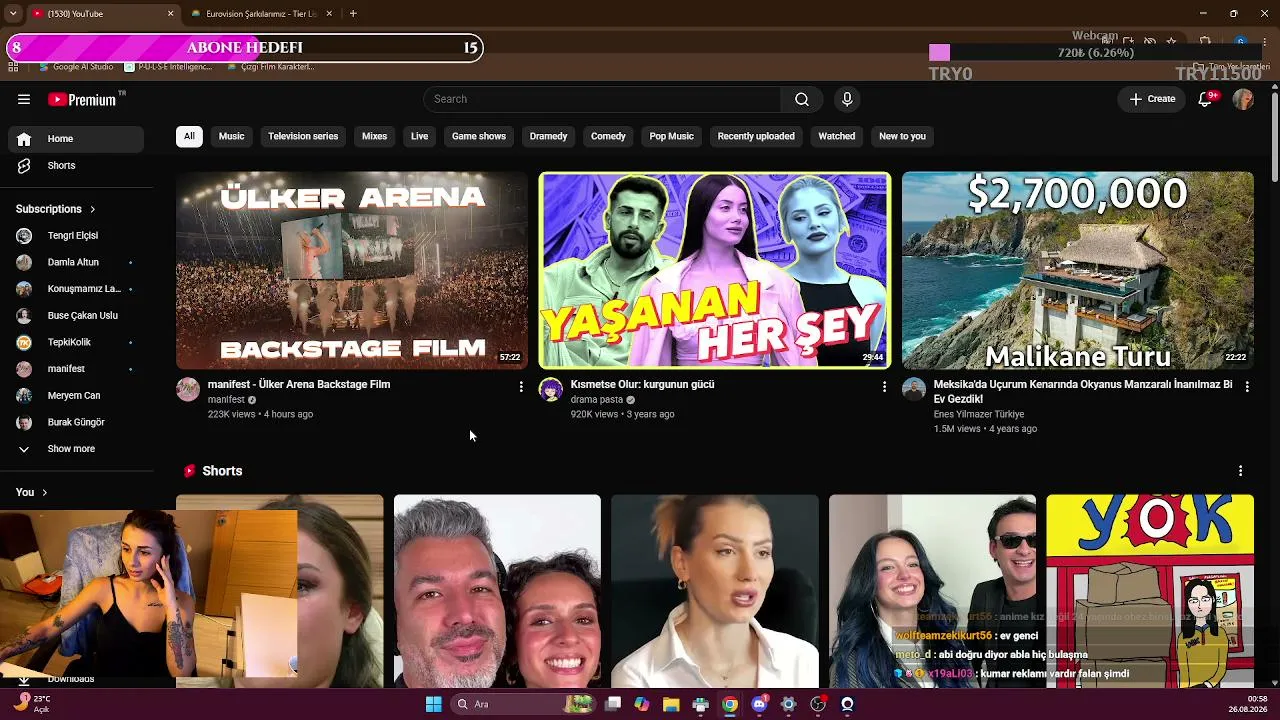The width and height of the screenshot is (1280, 720).
Task: Click the search magnifier button
Action: click(x=802, y=99)
